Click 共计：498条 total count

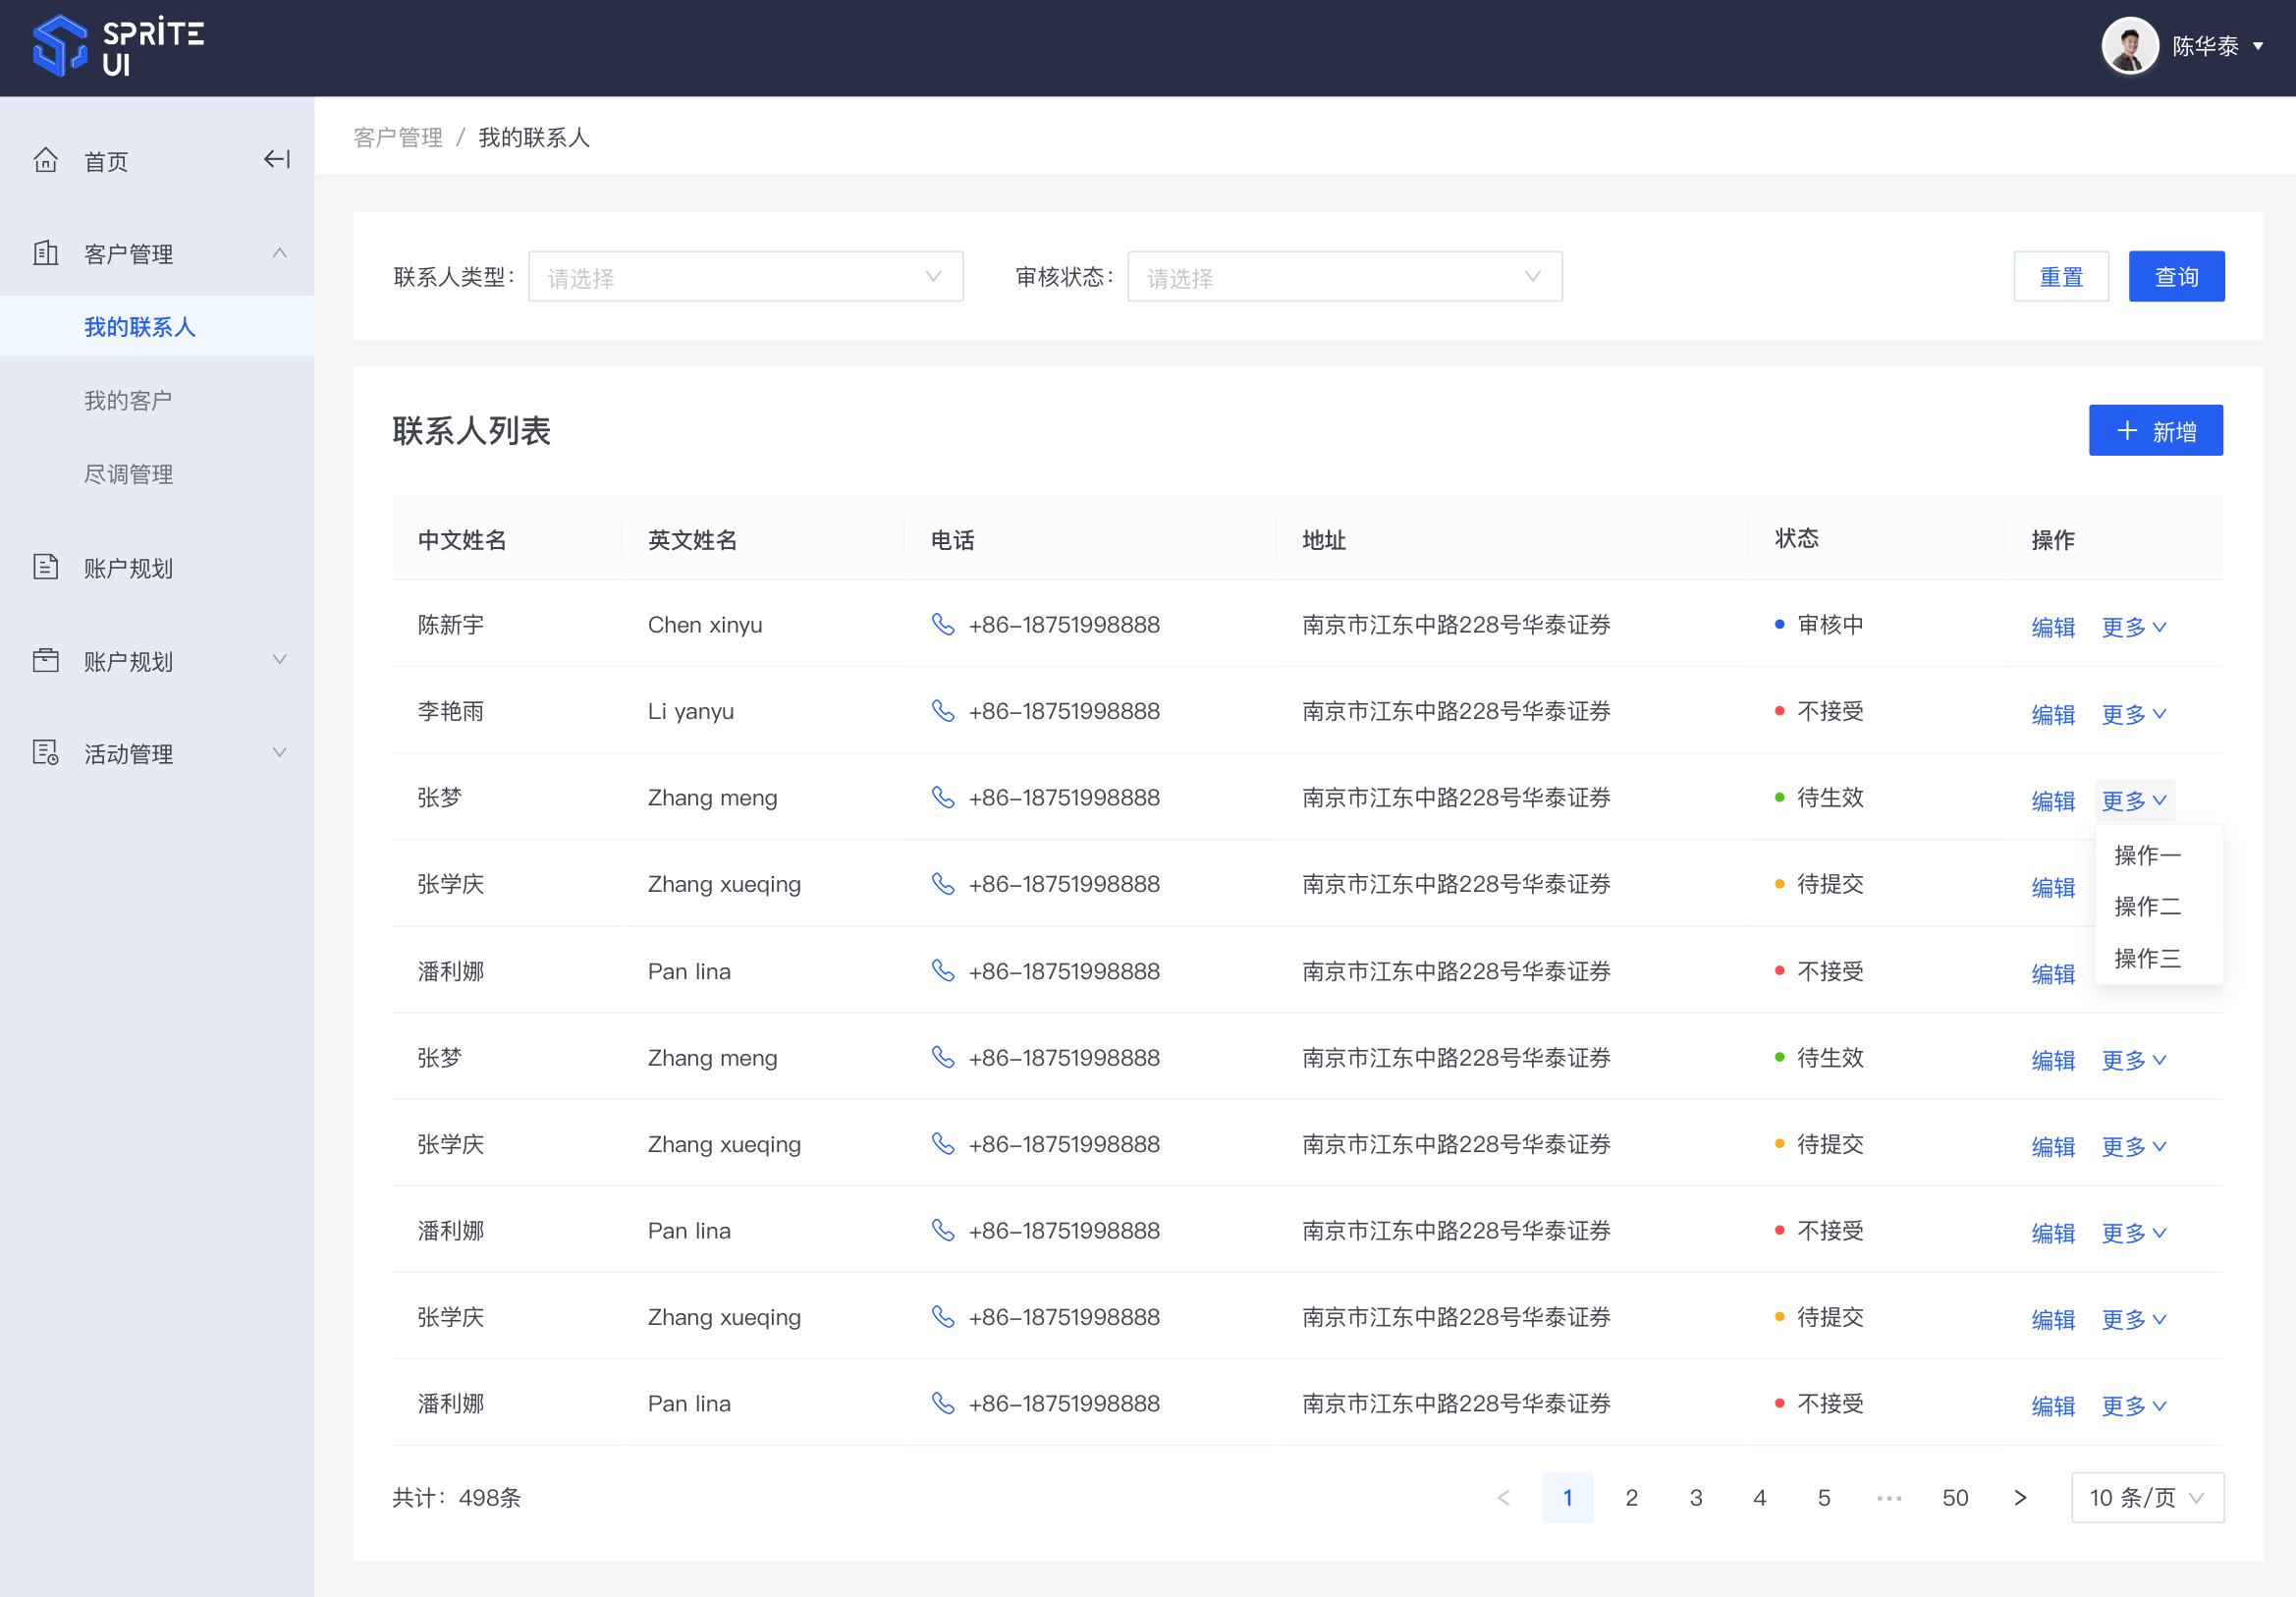click(x=456, y=1497)
